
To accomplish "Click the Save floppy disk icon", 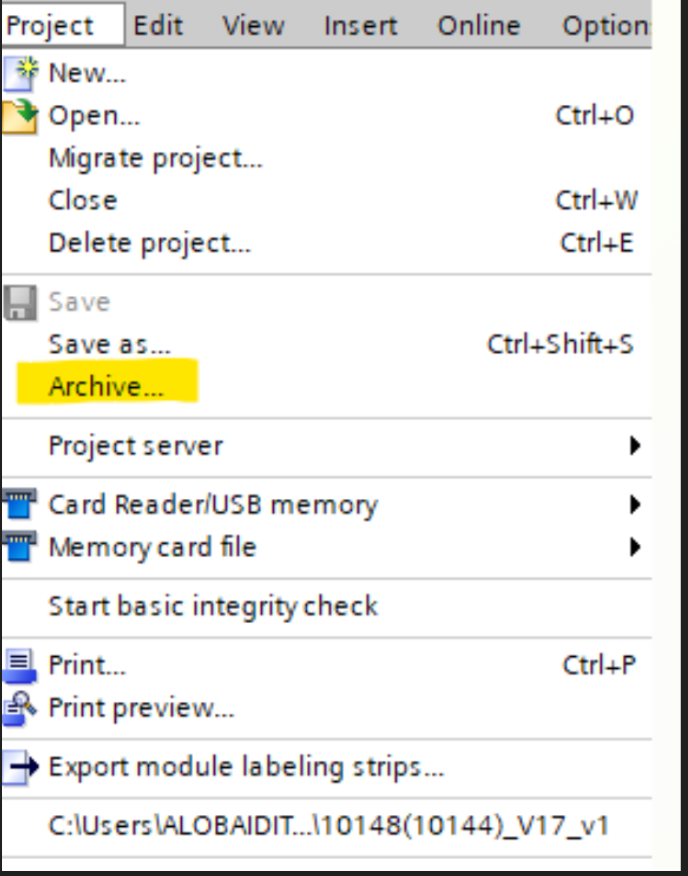I will (x=20, y=302).
